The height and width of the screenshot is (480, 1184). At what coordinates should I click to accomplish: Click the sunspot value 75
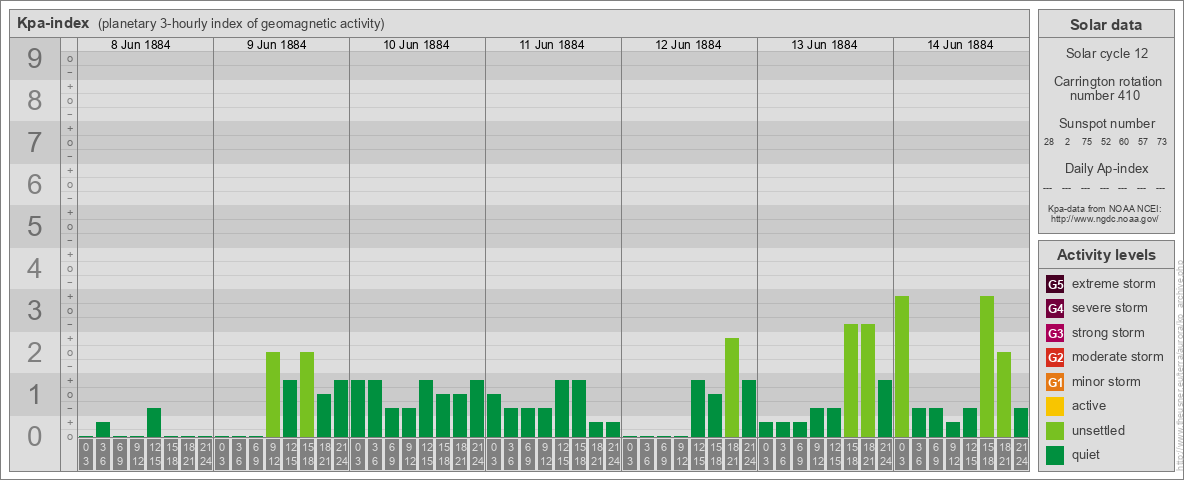(x=1087, y=142)
